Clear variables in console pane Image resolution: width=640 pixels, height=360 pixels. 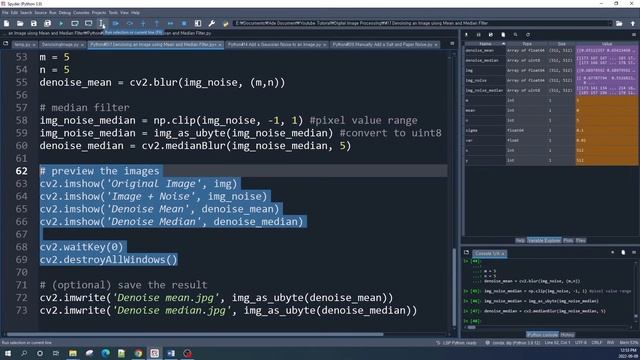pos(623,253)
